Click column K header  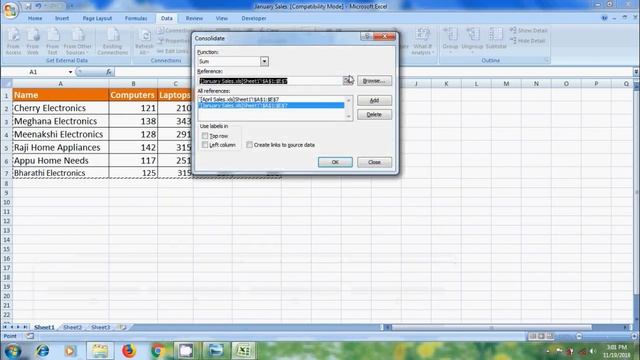point(446,84)
